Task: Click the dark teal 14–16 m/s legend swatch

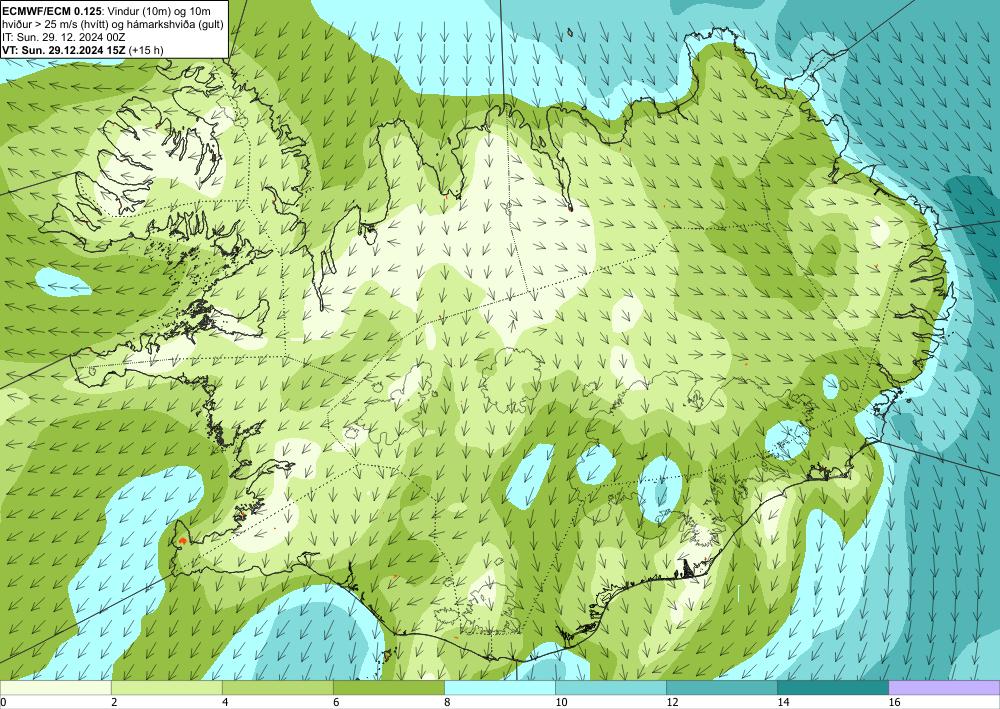Action: 832,688
